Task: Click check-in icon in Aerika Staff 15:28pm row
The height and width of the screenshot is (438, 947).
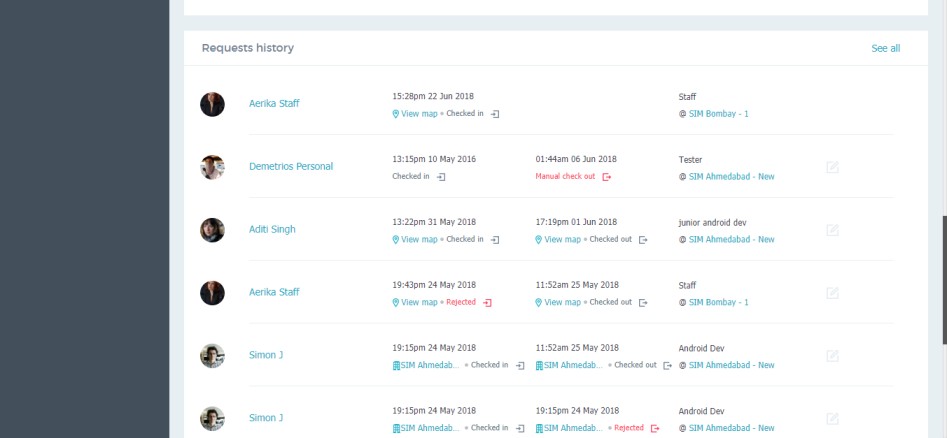Action: point(495,114)
